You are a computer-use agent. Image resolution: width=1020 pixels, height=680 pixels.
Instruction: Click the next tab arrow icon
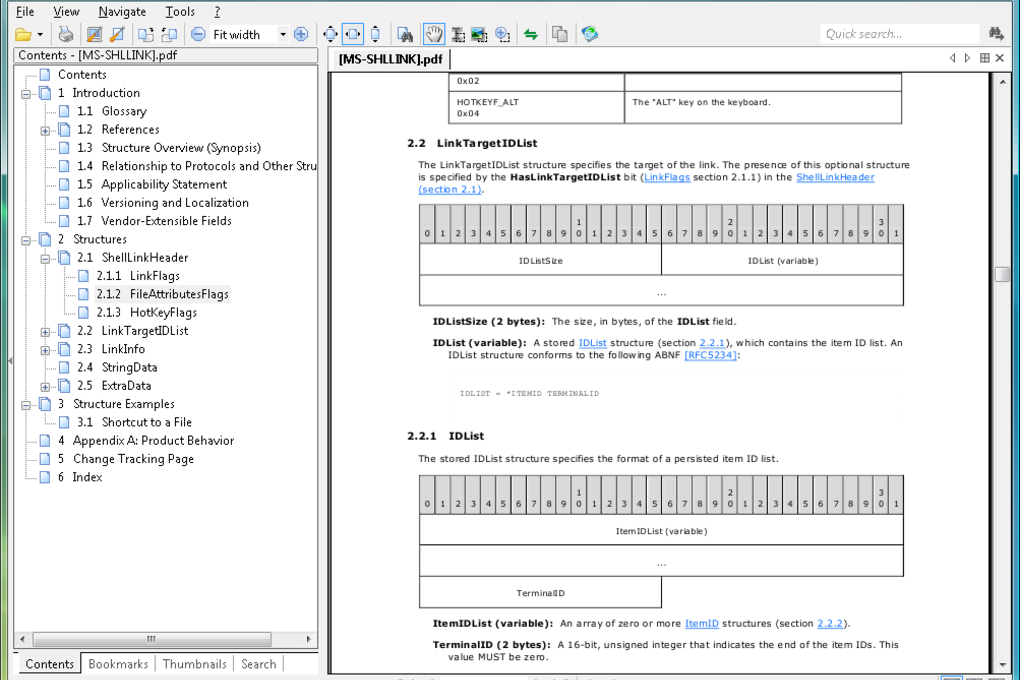pyautogui.click(x=967, y=58)
